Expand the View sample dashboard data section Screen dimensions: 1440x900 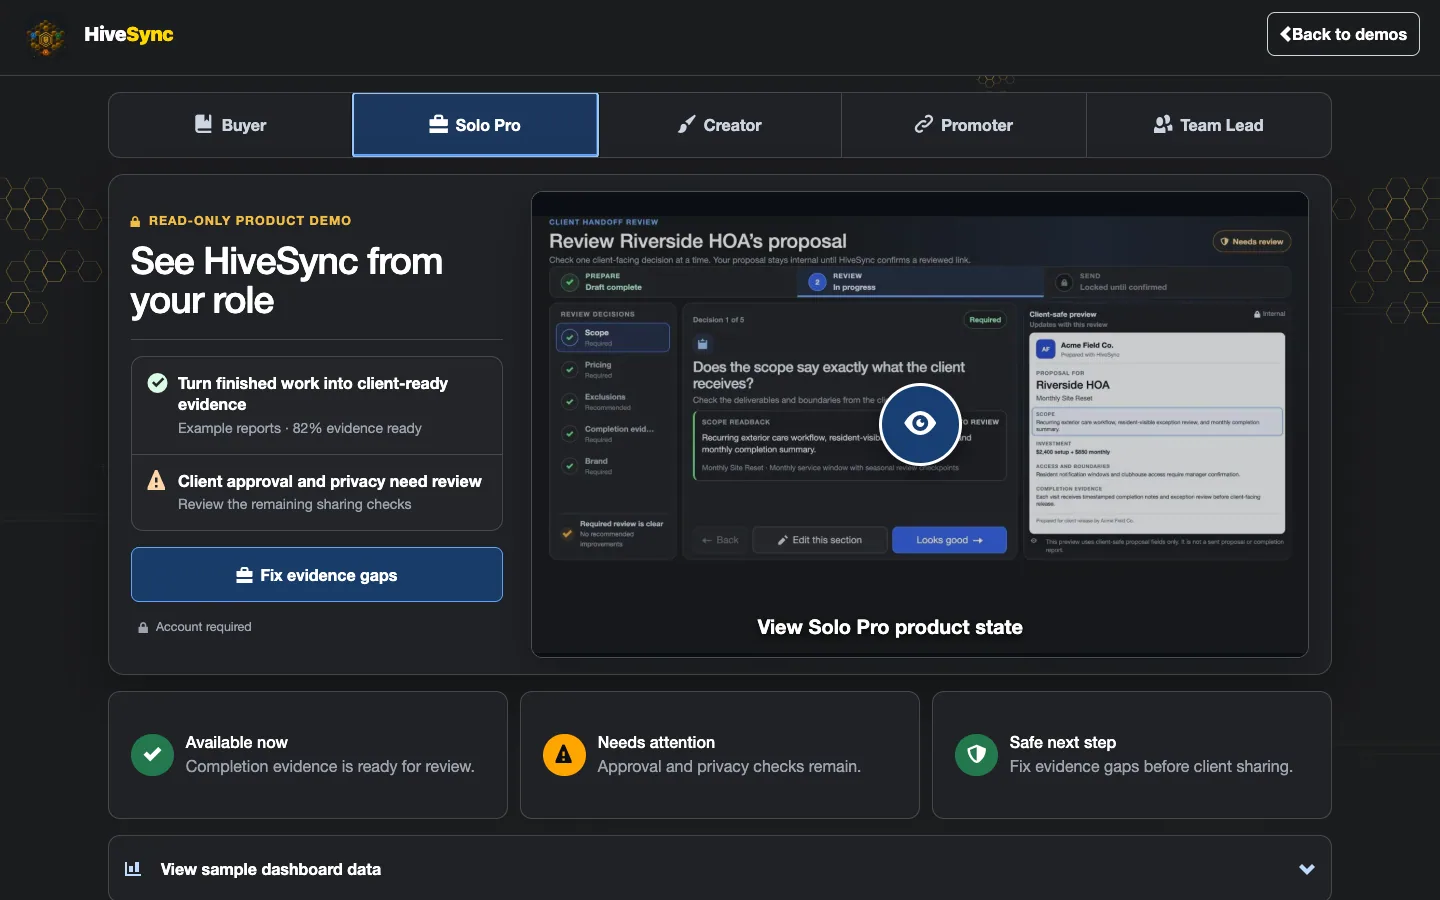720,869
